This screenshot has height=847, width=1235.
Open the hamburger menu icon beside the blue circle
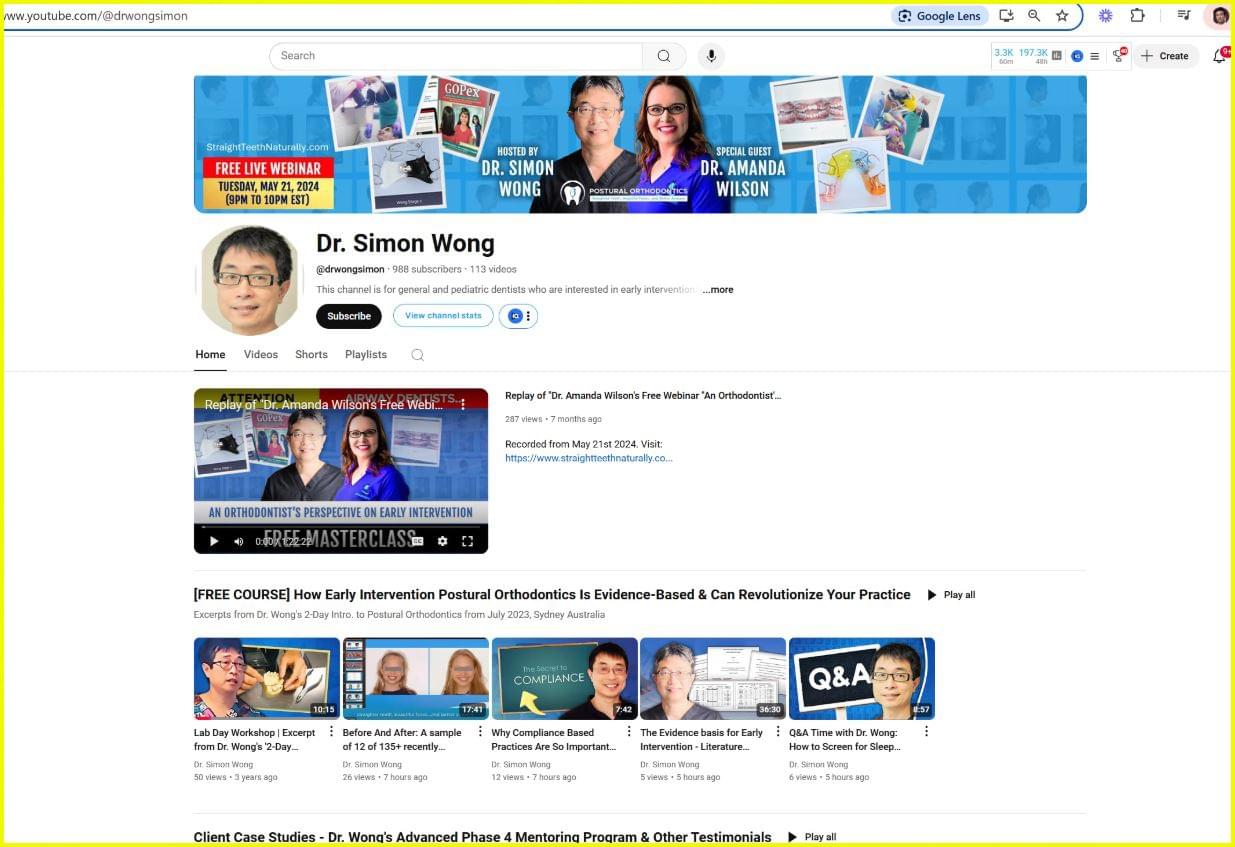click(x=1094, y=56)
